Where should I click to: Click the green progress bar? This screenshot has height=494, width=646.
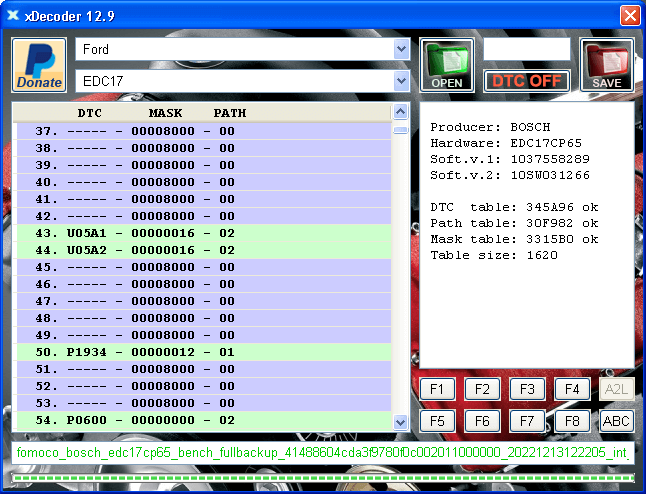click(323, 478)
